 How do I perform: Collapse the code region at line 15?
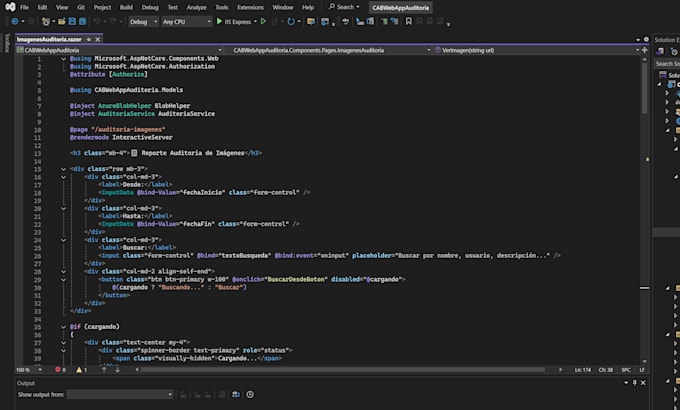click(63, 169)
